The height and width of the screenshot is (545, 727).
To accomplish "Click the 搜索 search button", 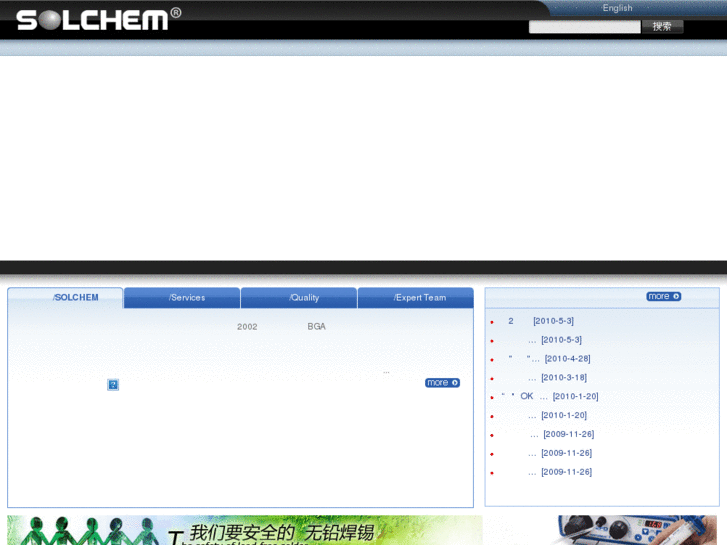I will click(x=662, y=27).
